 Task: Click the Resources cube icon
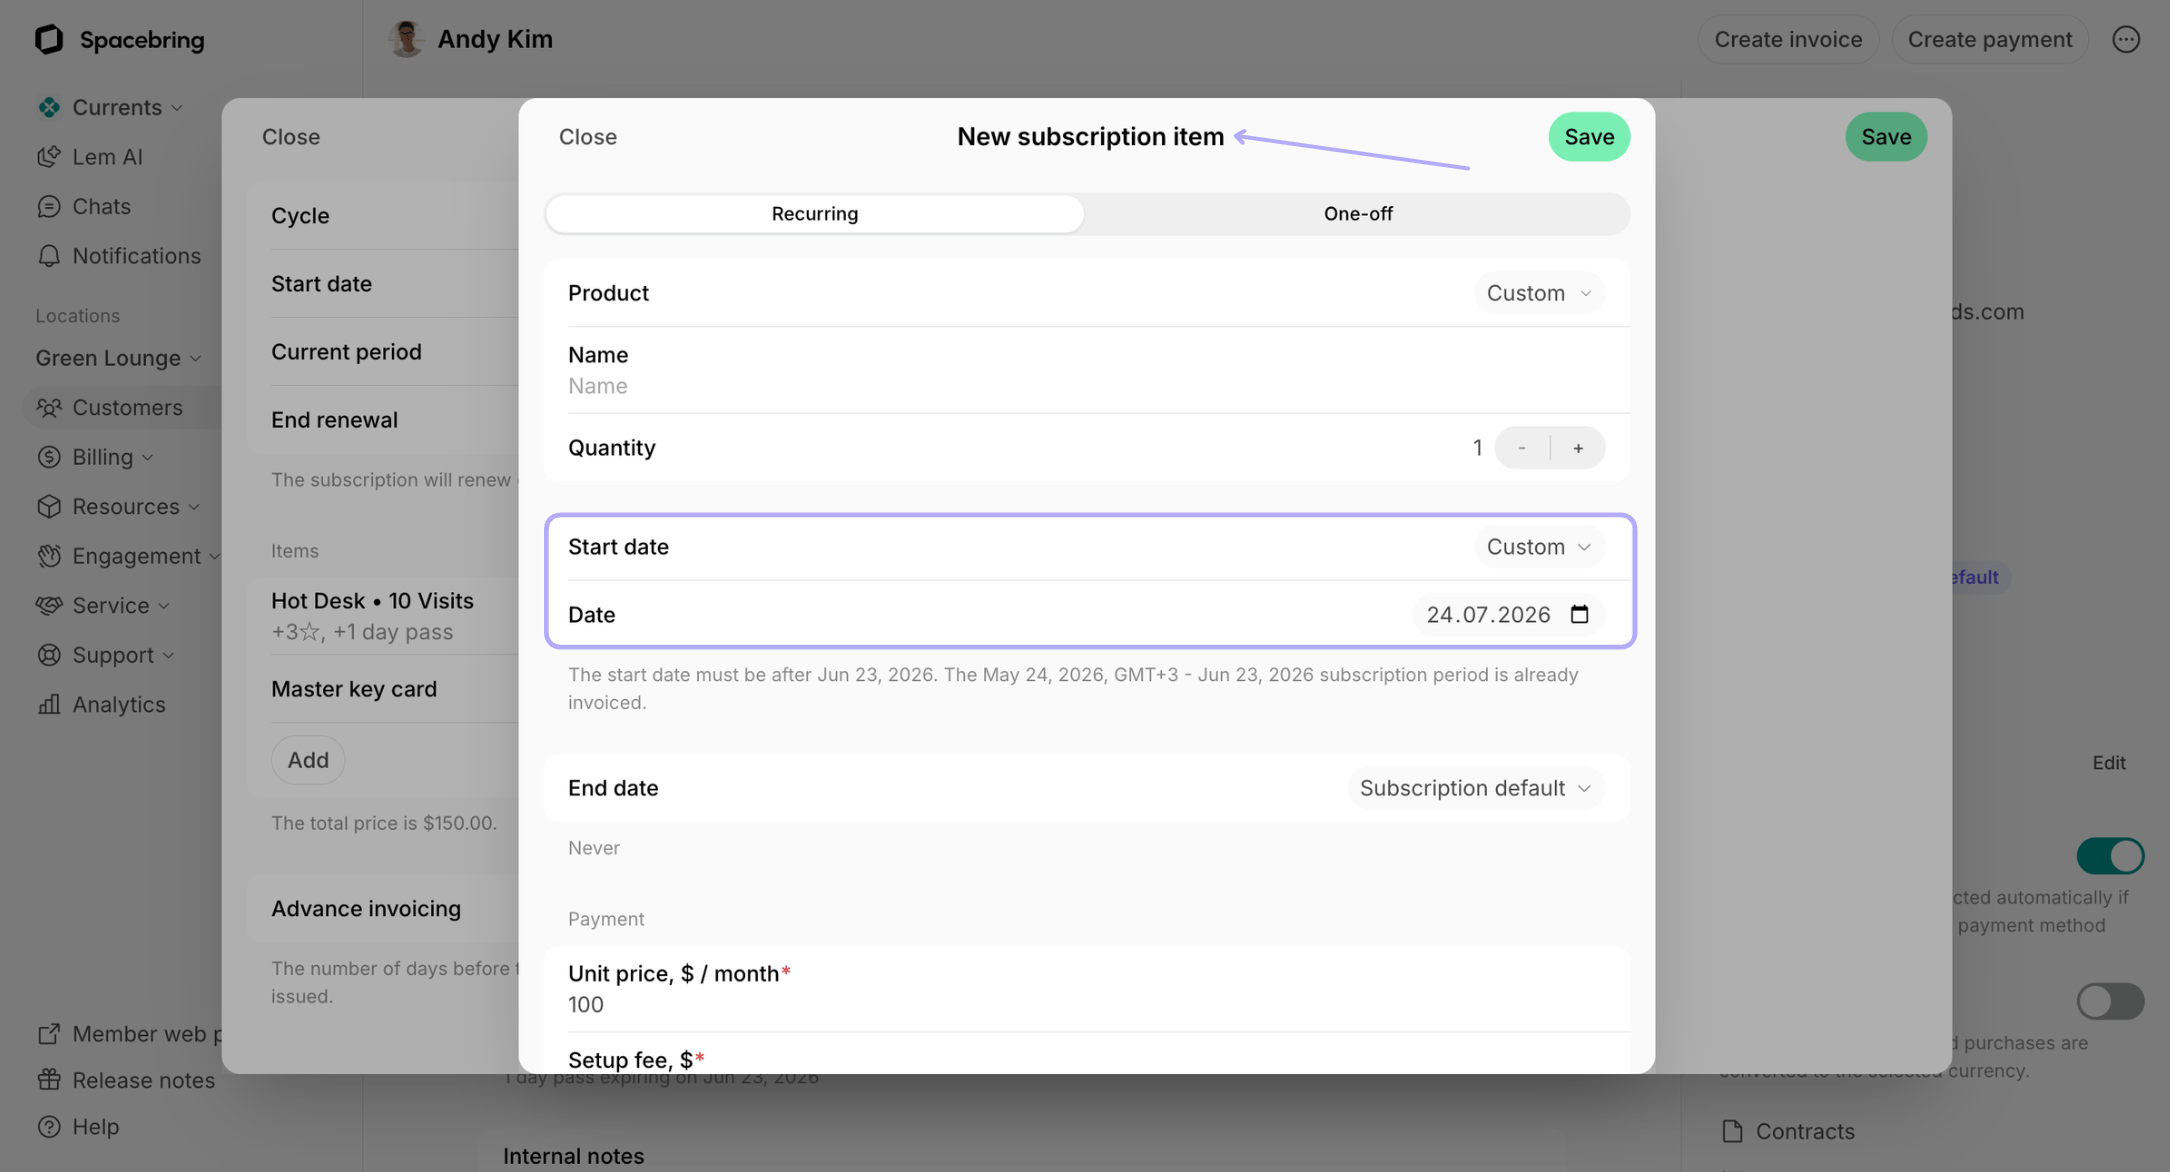pos(48,507)
